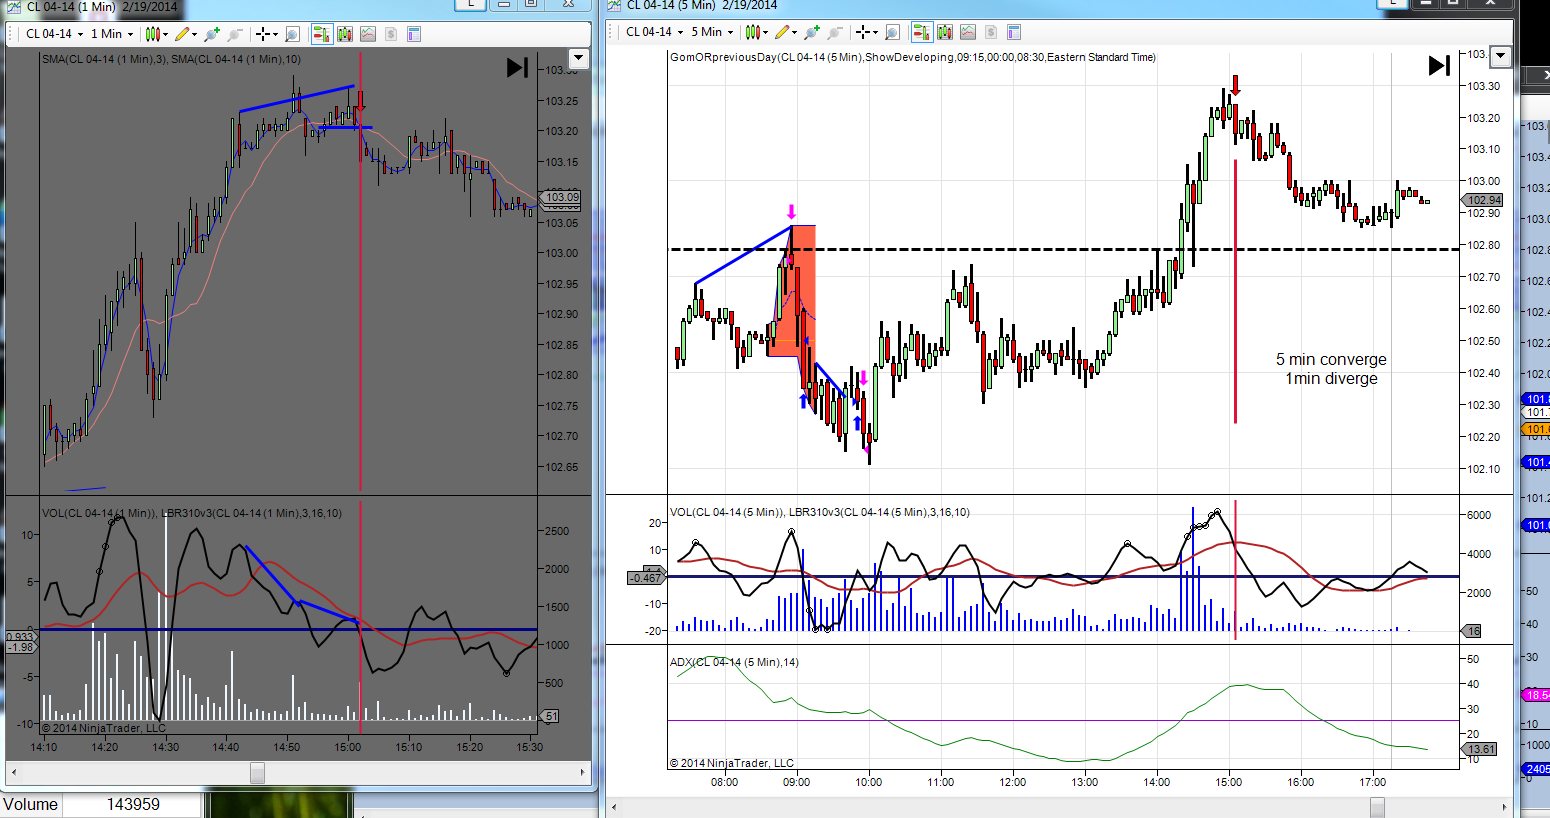Select the crosshair cursor tool in the 5 Min chart
This screenshot has height=818, width=1550.
[865, 32]
